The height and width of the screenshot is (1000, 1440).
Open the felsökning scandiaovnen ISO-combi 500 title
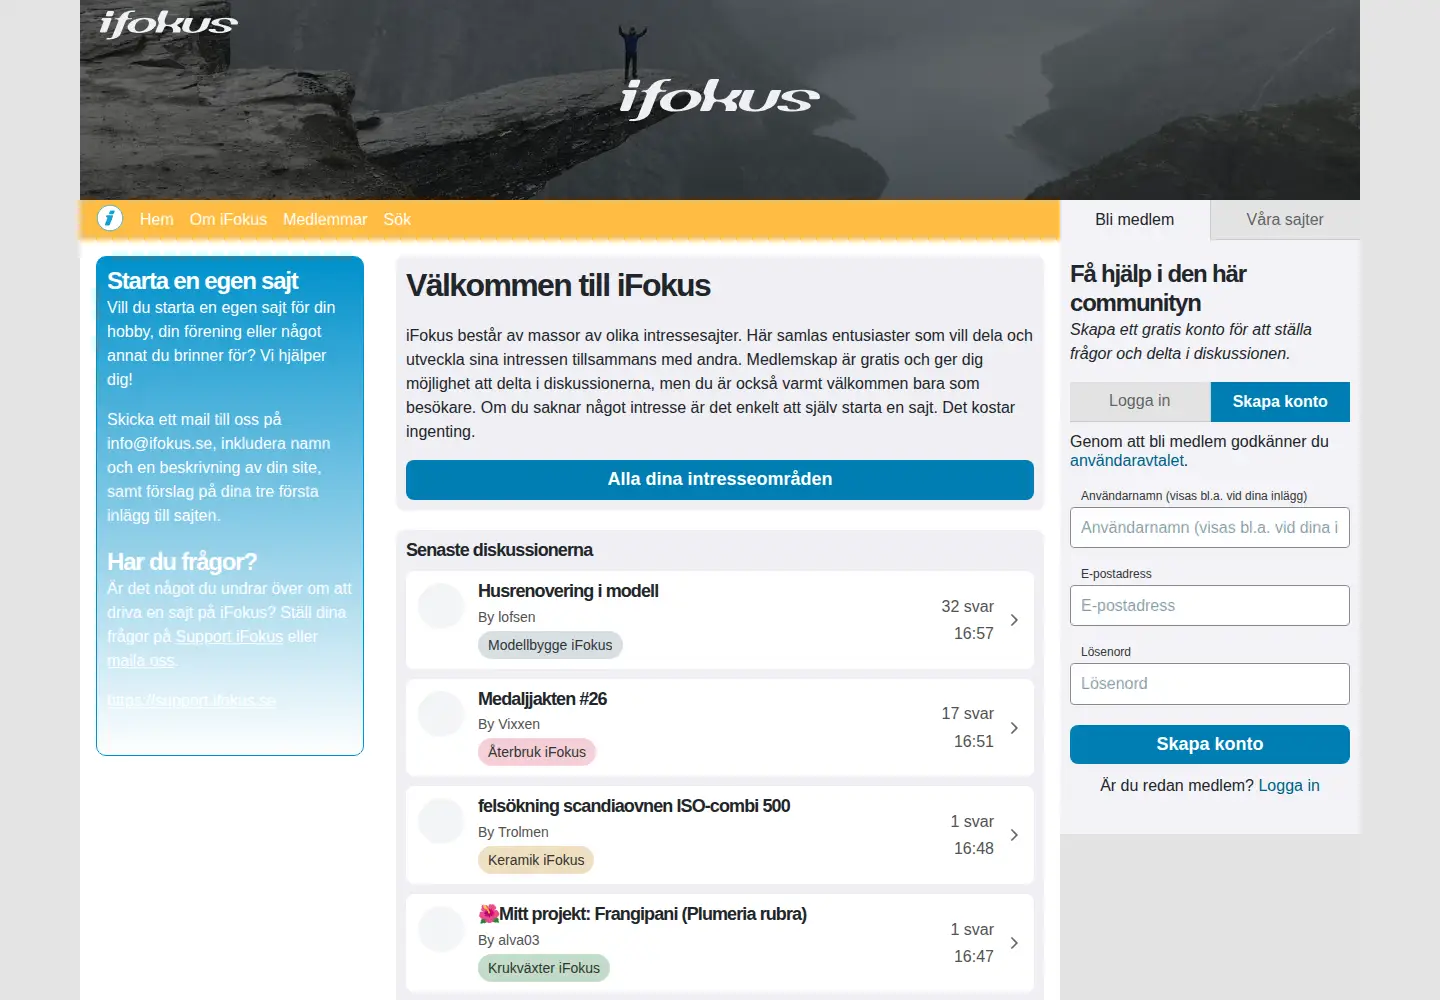coord(634,806)
